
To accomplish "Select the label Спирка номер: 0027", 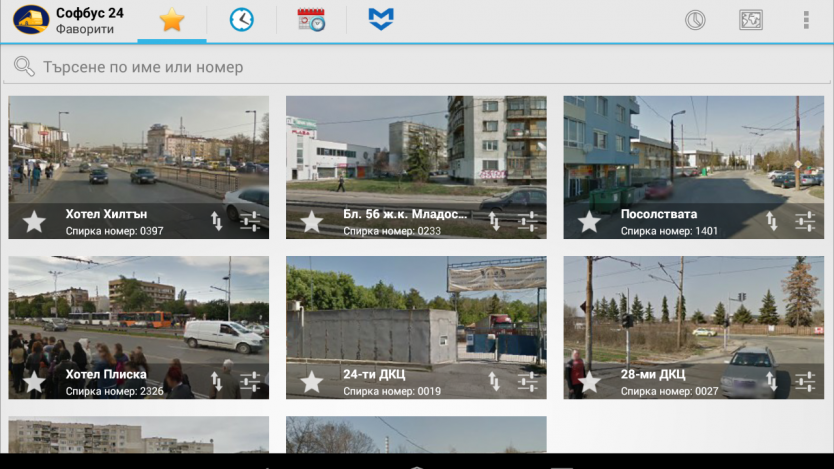I will tap(670, 391).
